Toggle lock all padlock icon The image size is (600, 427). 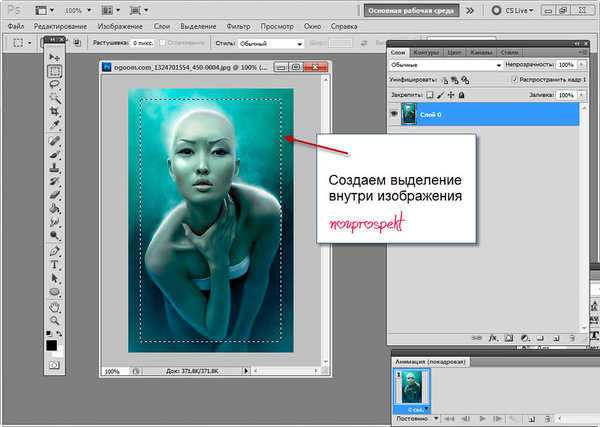coord(461,95)
